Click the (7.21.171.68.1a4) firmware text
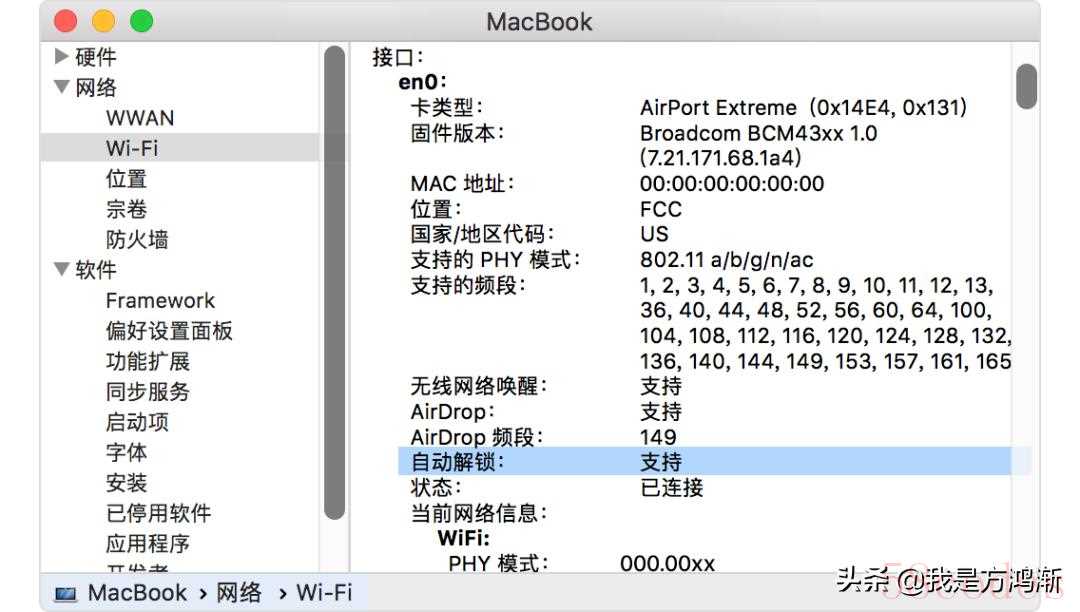This screenshot has height=612, width=1080. point(720,158)
